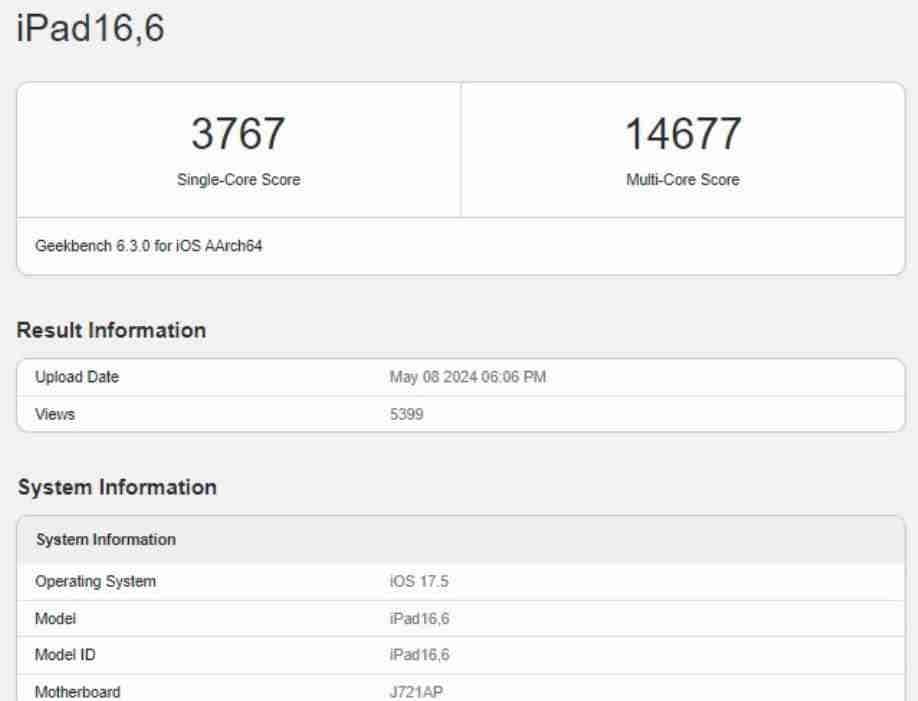Select the iOS 17.5 value
This screenshot has height=701, width=918.
419,582
